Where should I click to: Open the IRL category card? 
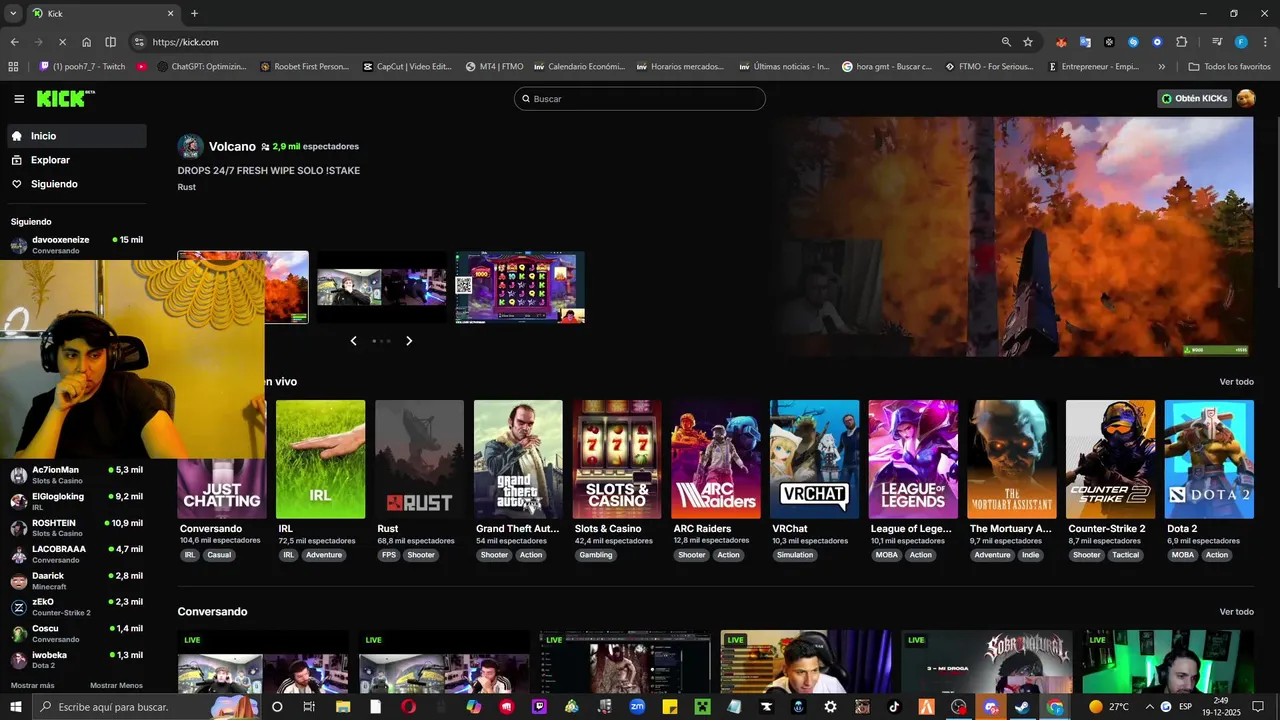coord(320,459)
